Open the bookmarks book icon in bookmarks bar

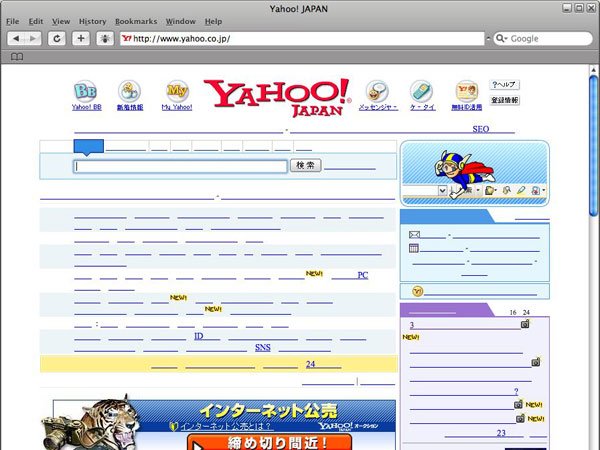(17, 57)
